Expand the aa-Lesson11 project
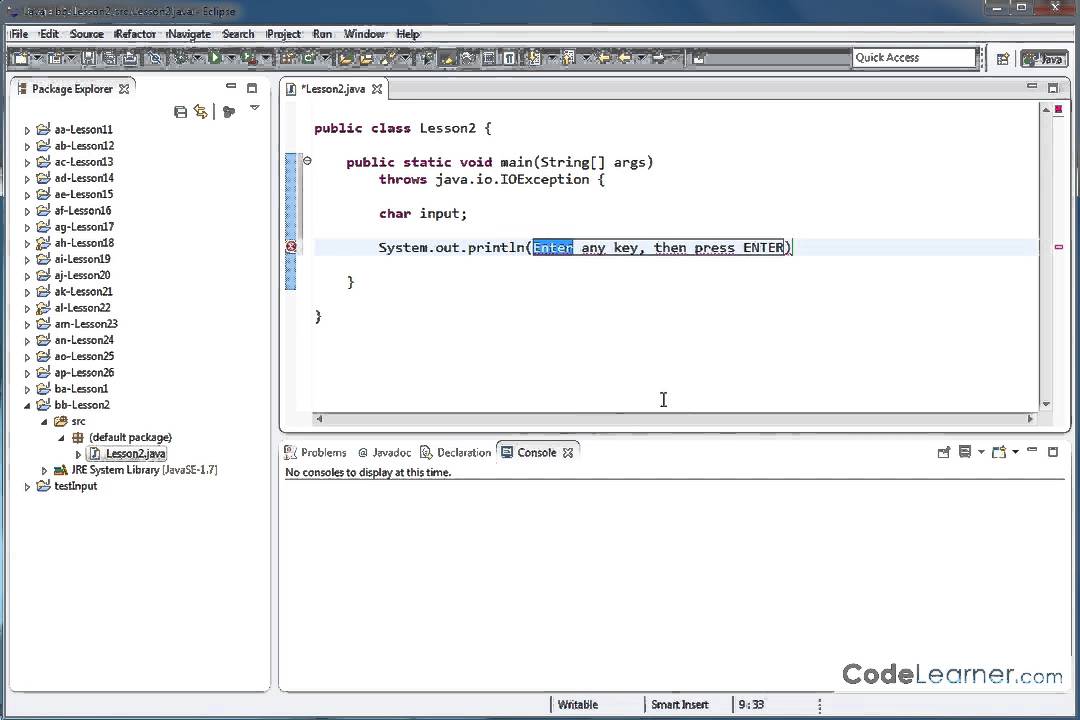This screenshot has width=1080, height=720. pos(27,130)
